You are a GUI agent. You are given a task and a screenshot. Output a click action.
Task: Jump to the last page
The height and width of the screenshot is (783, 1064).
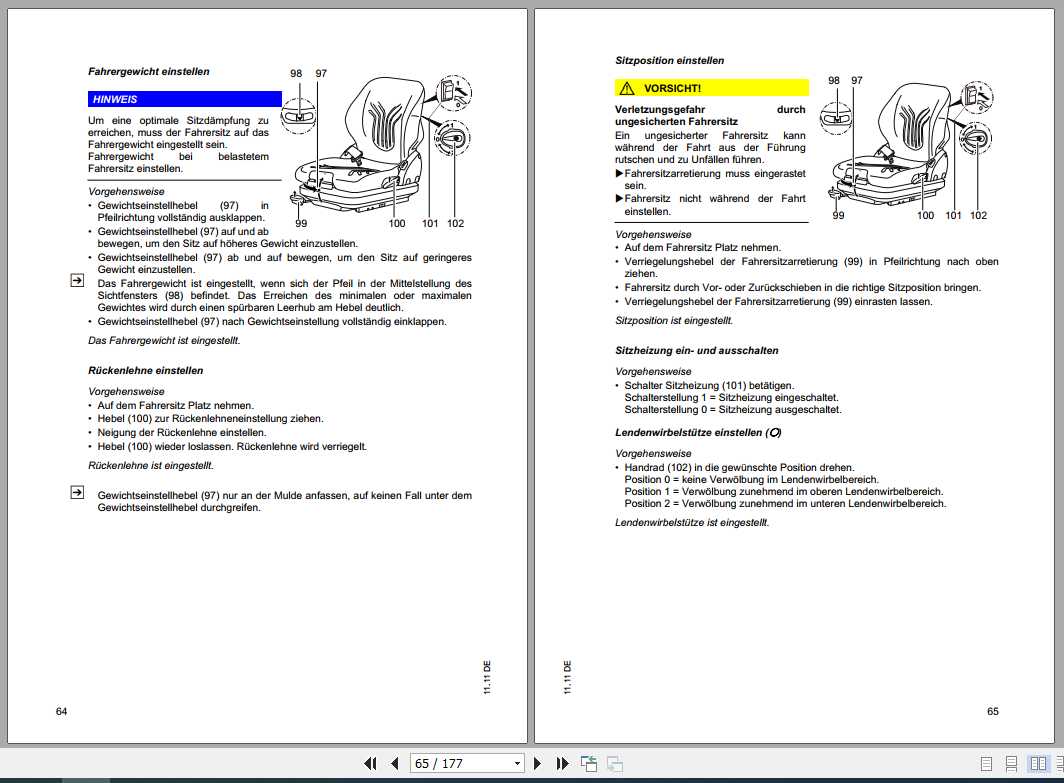coord(562,763)
